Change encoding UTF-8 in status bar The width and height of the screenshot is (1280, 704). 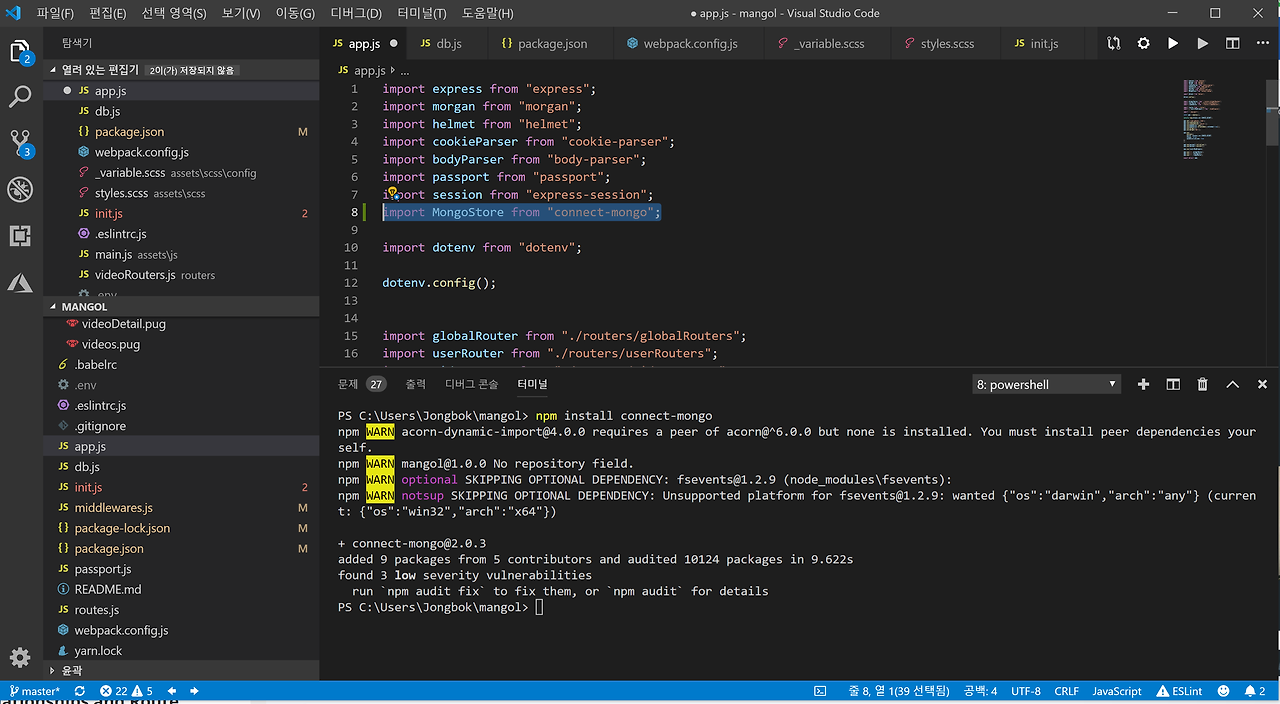[1026, 691]
